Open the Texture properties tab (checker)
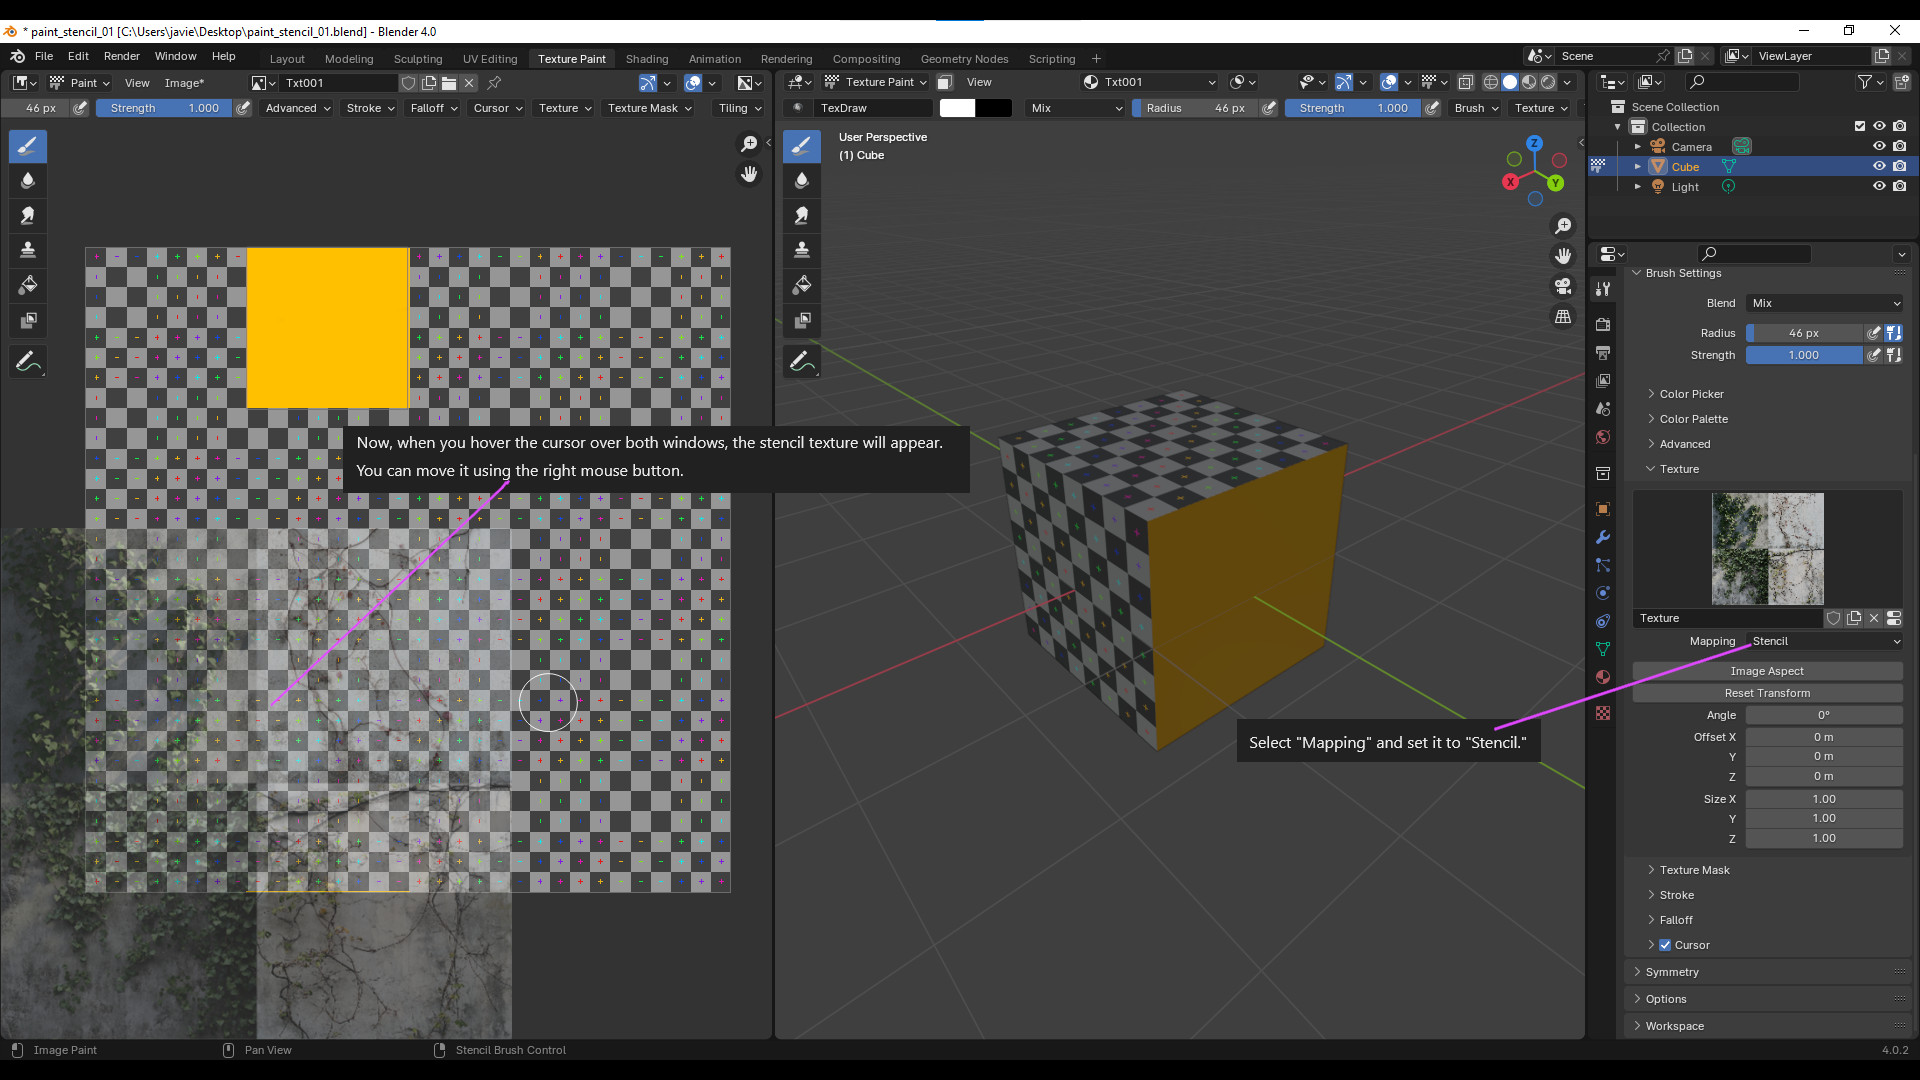Image resolution: width=1920 pixels, height=1080 pixels. 1603,713
